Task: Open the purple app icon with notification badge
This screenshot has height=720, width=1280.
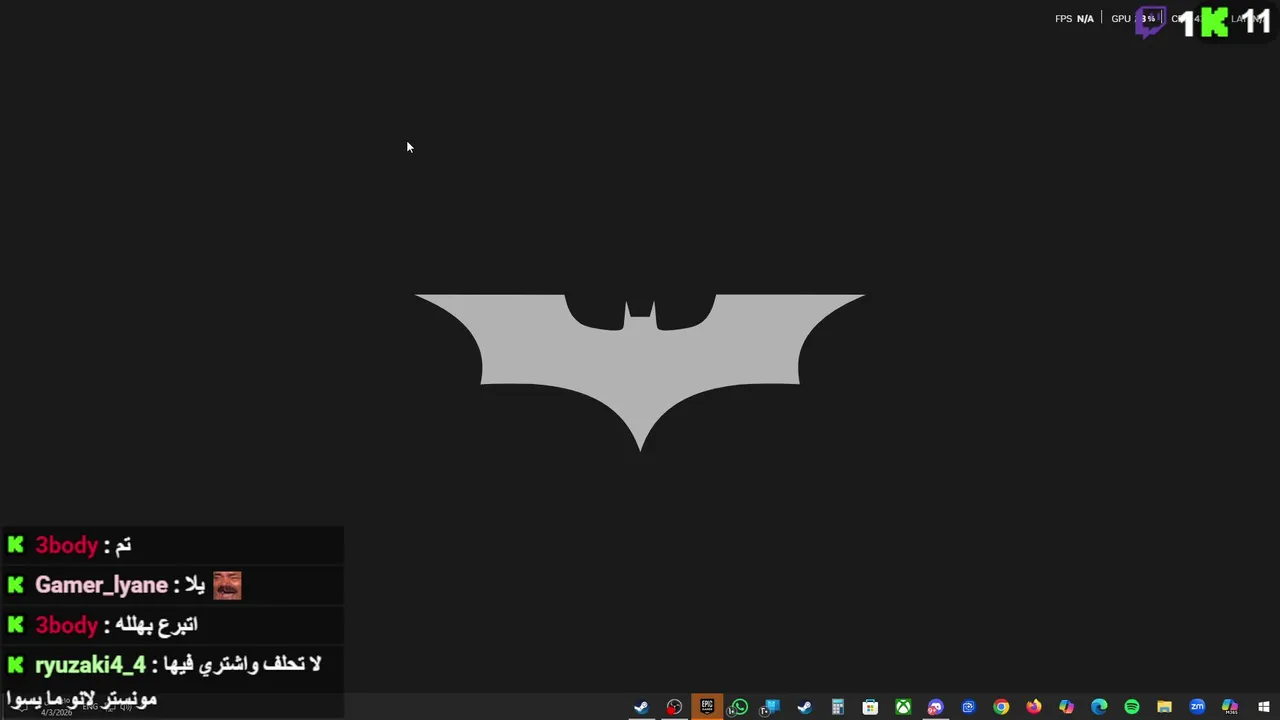Action: (x=935, y=707)
